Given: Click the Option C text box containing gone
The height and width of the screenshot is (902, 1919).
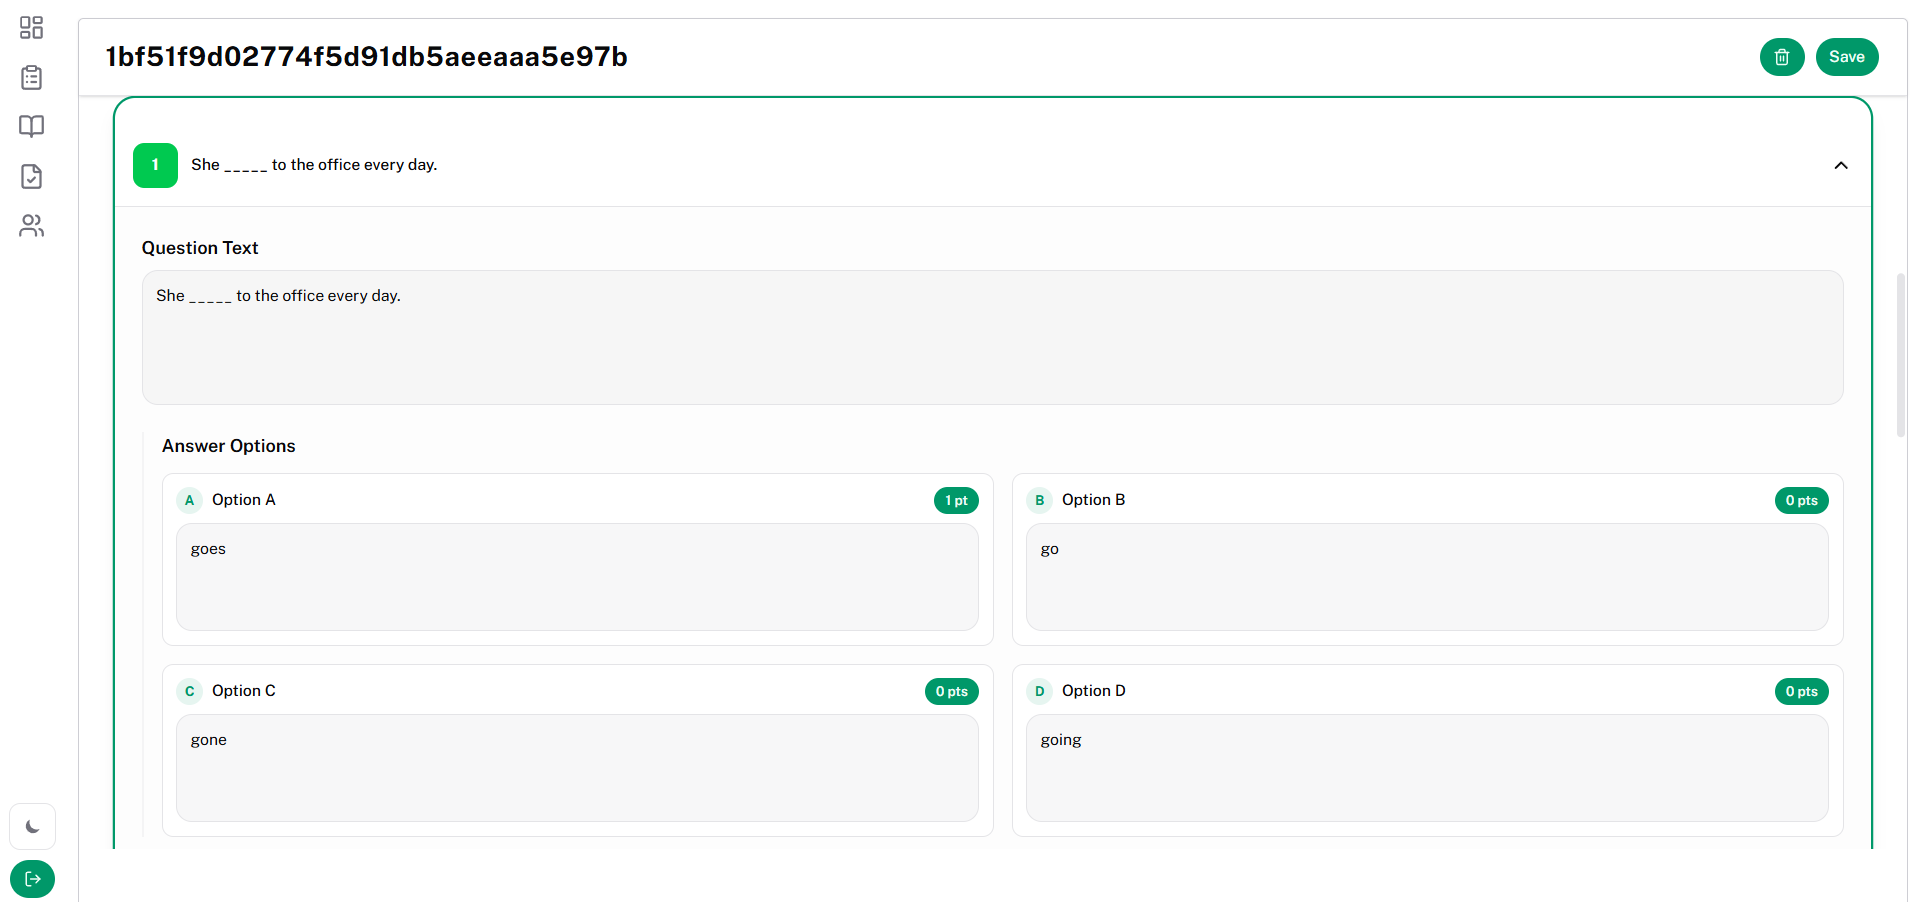Looking at the screenshot, I should tap(577, 768).
